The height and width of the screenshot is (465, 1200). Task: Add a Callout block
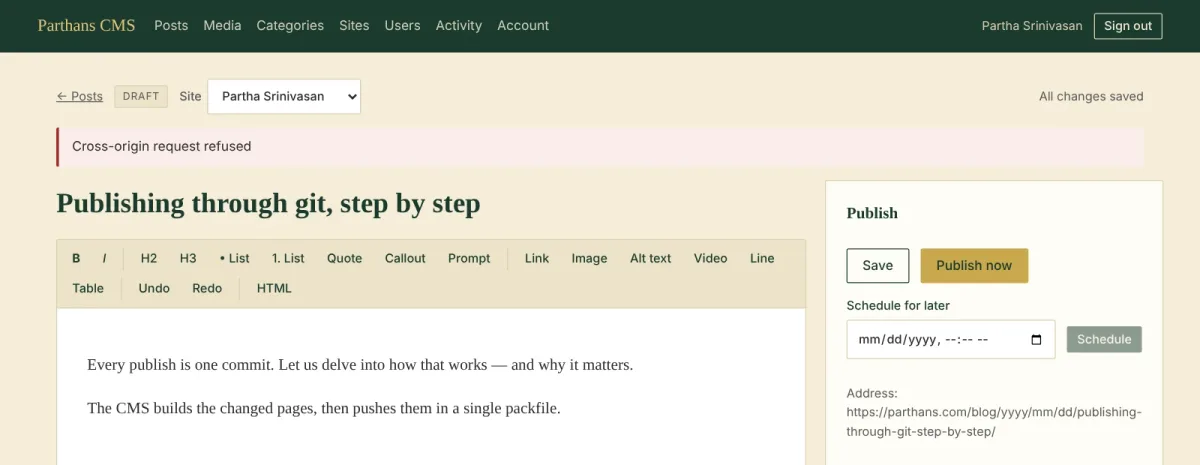405,258
